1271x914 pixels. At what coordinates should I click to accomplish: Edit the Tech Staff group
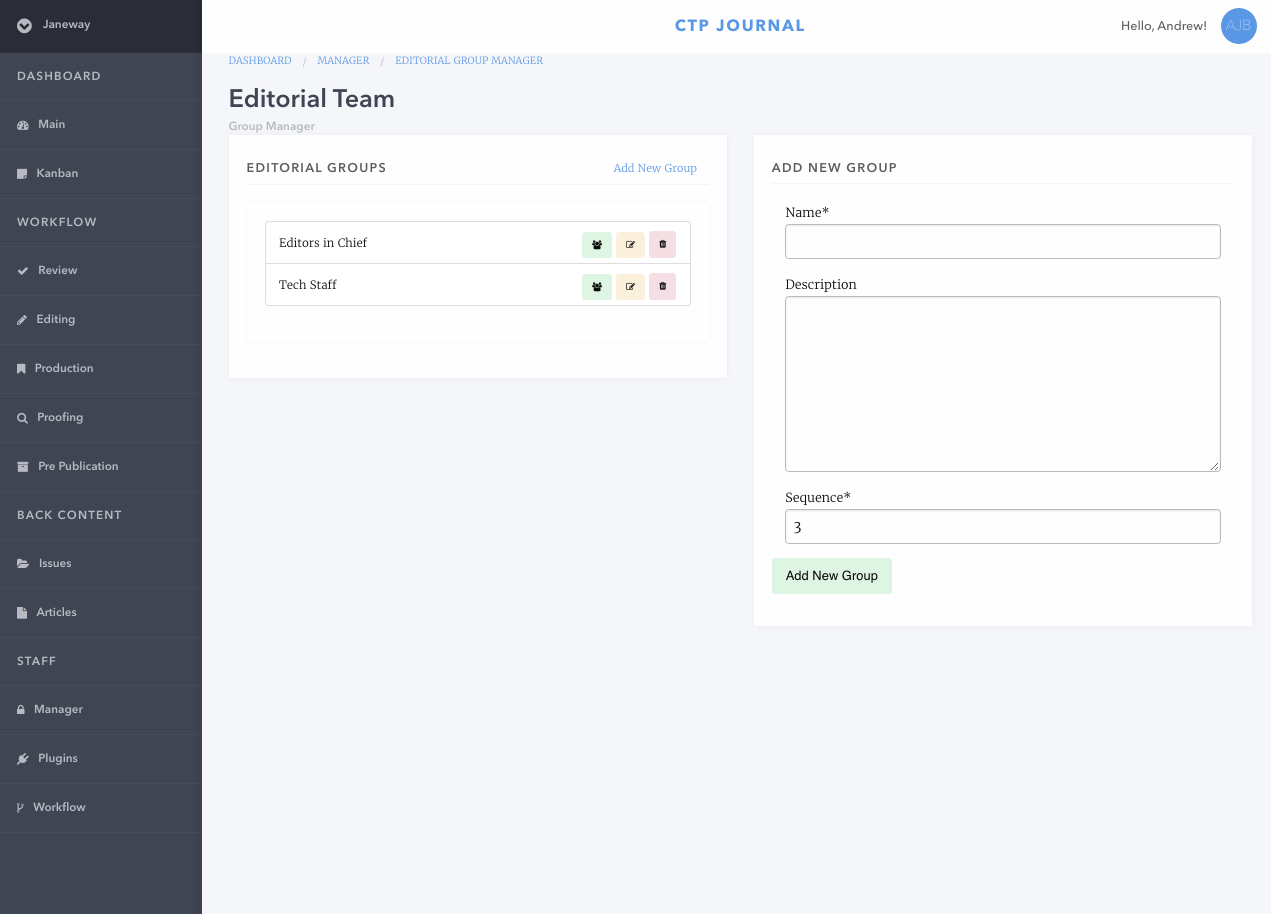(x=630, y=286)
